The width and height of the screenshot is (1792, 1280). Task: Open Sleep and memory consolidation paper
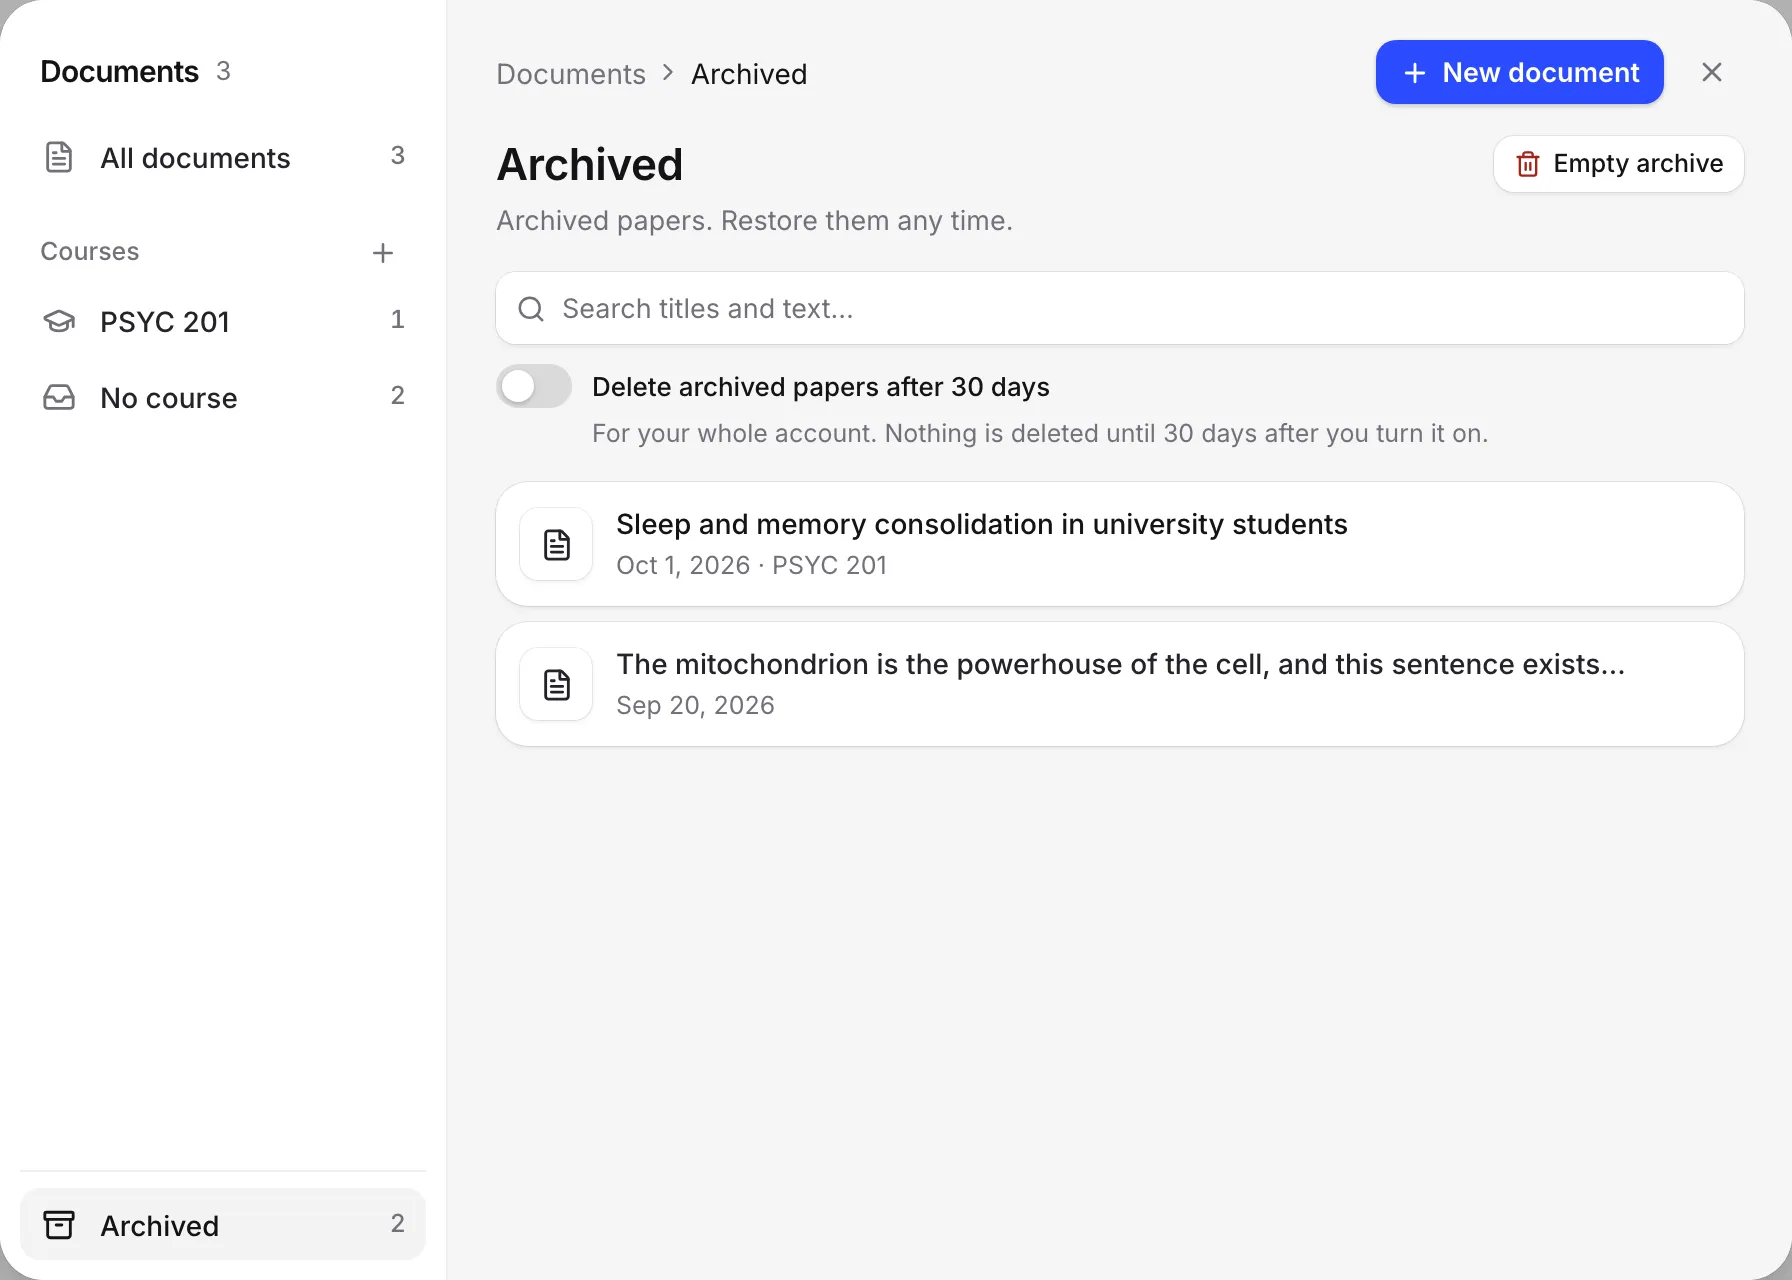[1120, 544]
